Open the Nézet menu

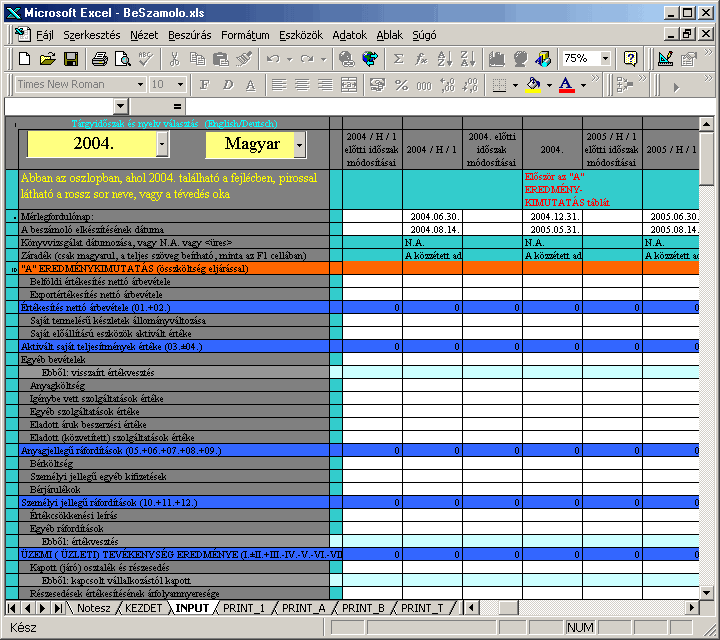pyautogui.click(x=144, y=35)
